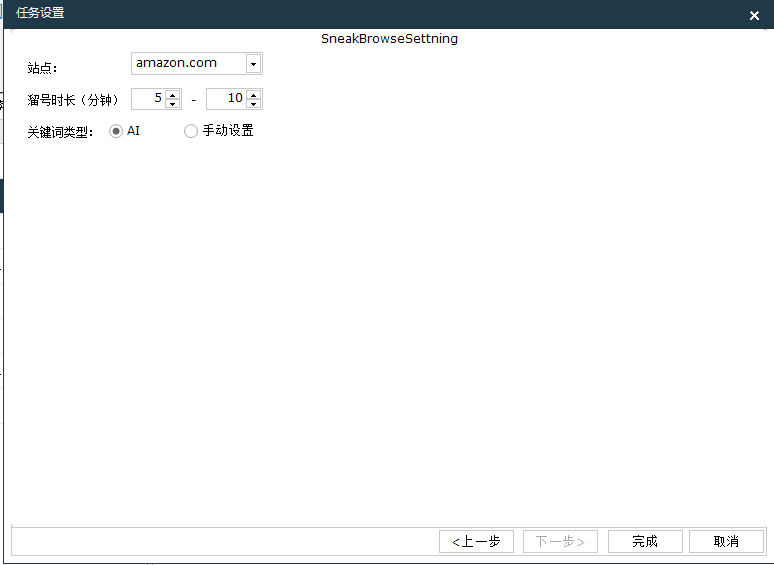
Task: Increase the minimum browsing duration value
Action: click(172, 94)
